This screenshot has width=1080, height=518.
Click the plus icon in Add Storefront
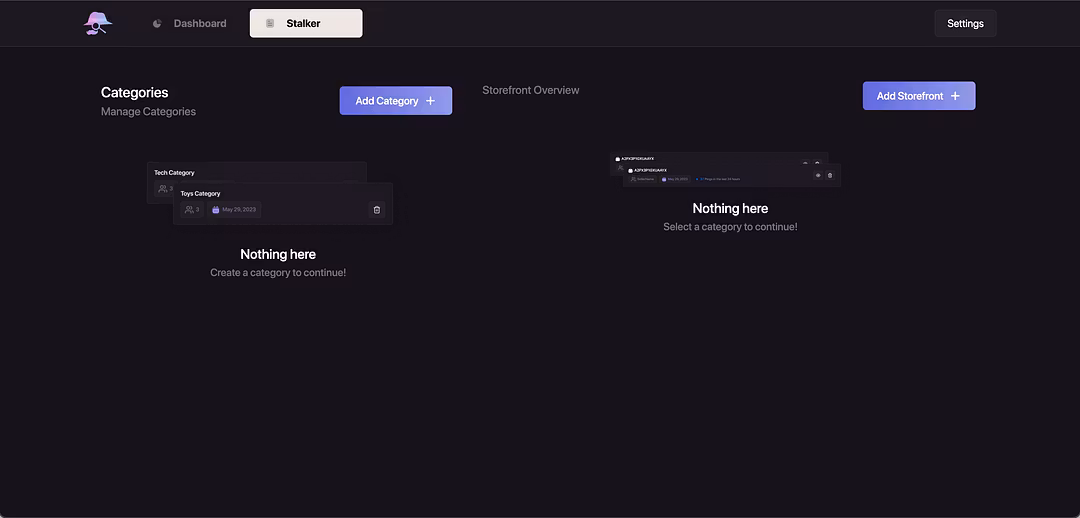pos(955,96)
